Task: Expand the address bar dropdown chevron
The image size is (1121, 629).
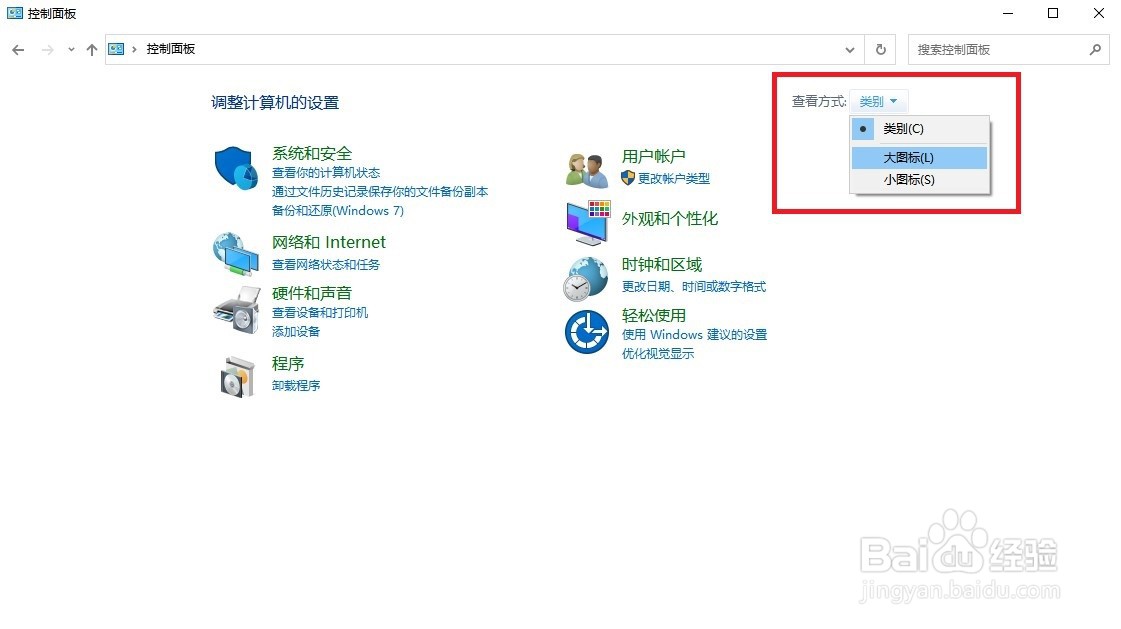Action: [850, 49]
